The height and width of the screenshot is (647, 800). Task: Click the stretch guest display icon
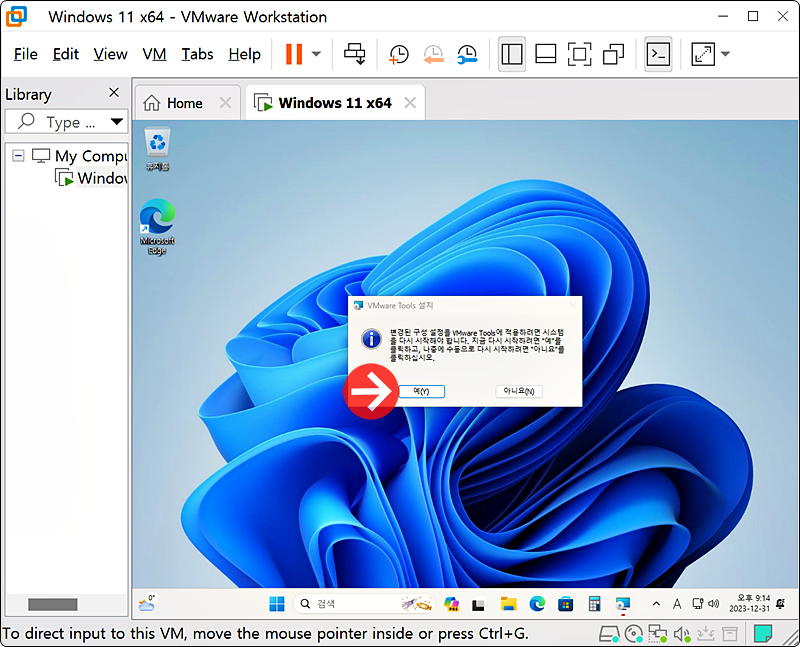[703, 54]
